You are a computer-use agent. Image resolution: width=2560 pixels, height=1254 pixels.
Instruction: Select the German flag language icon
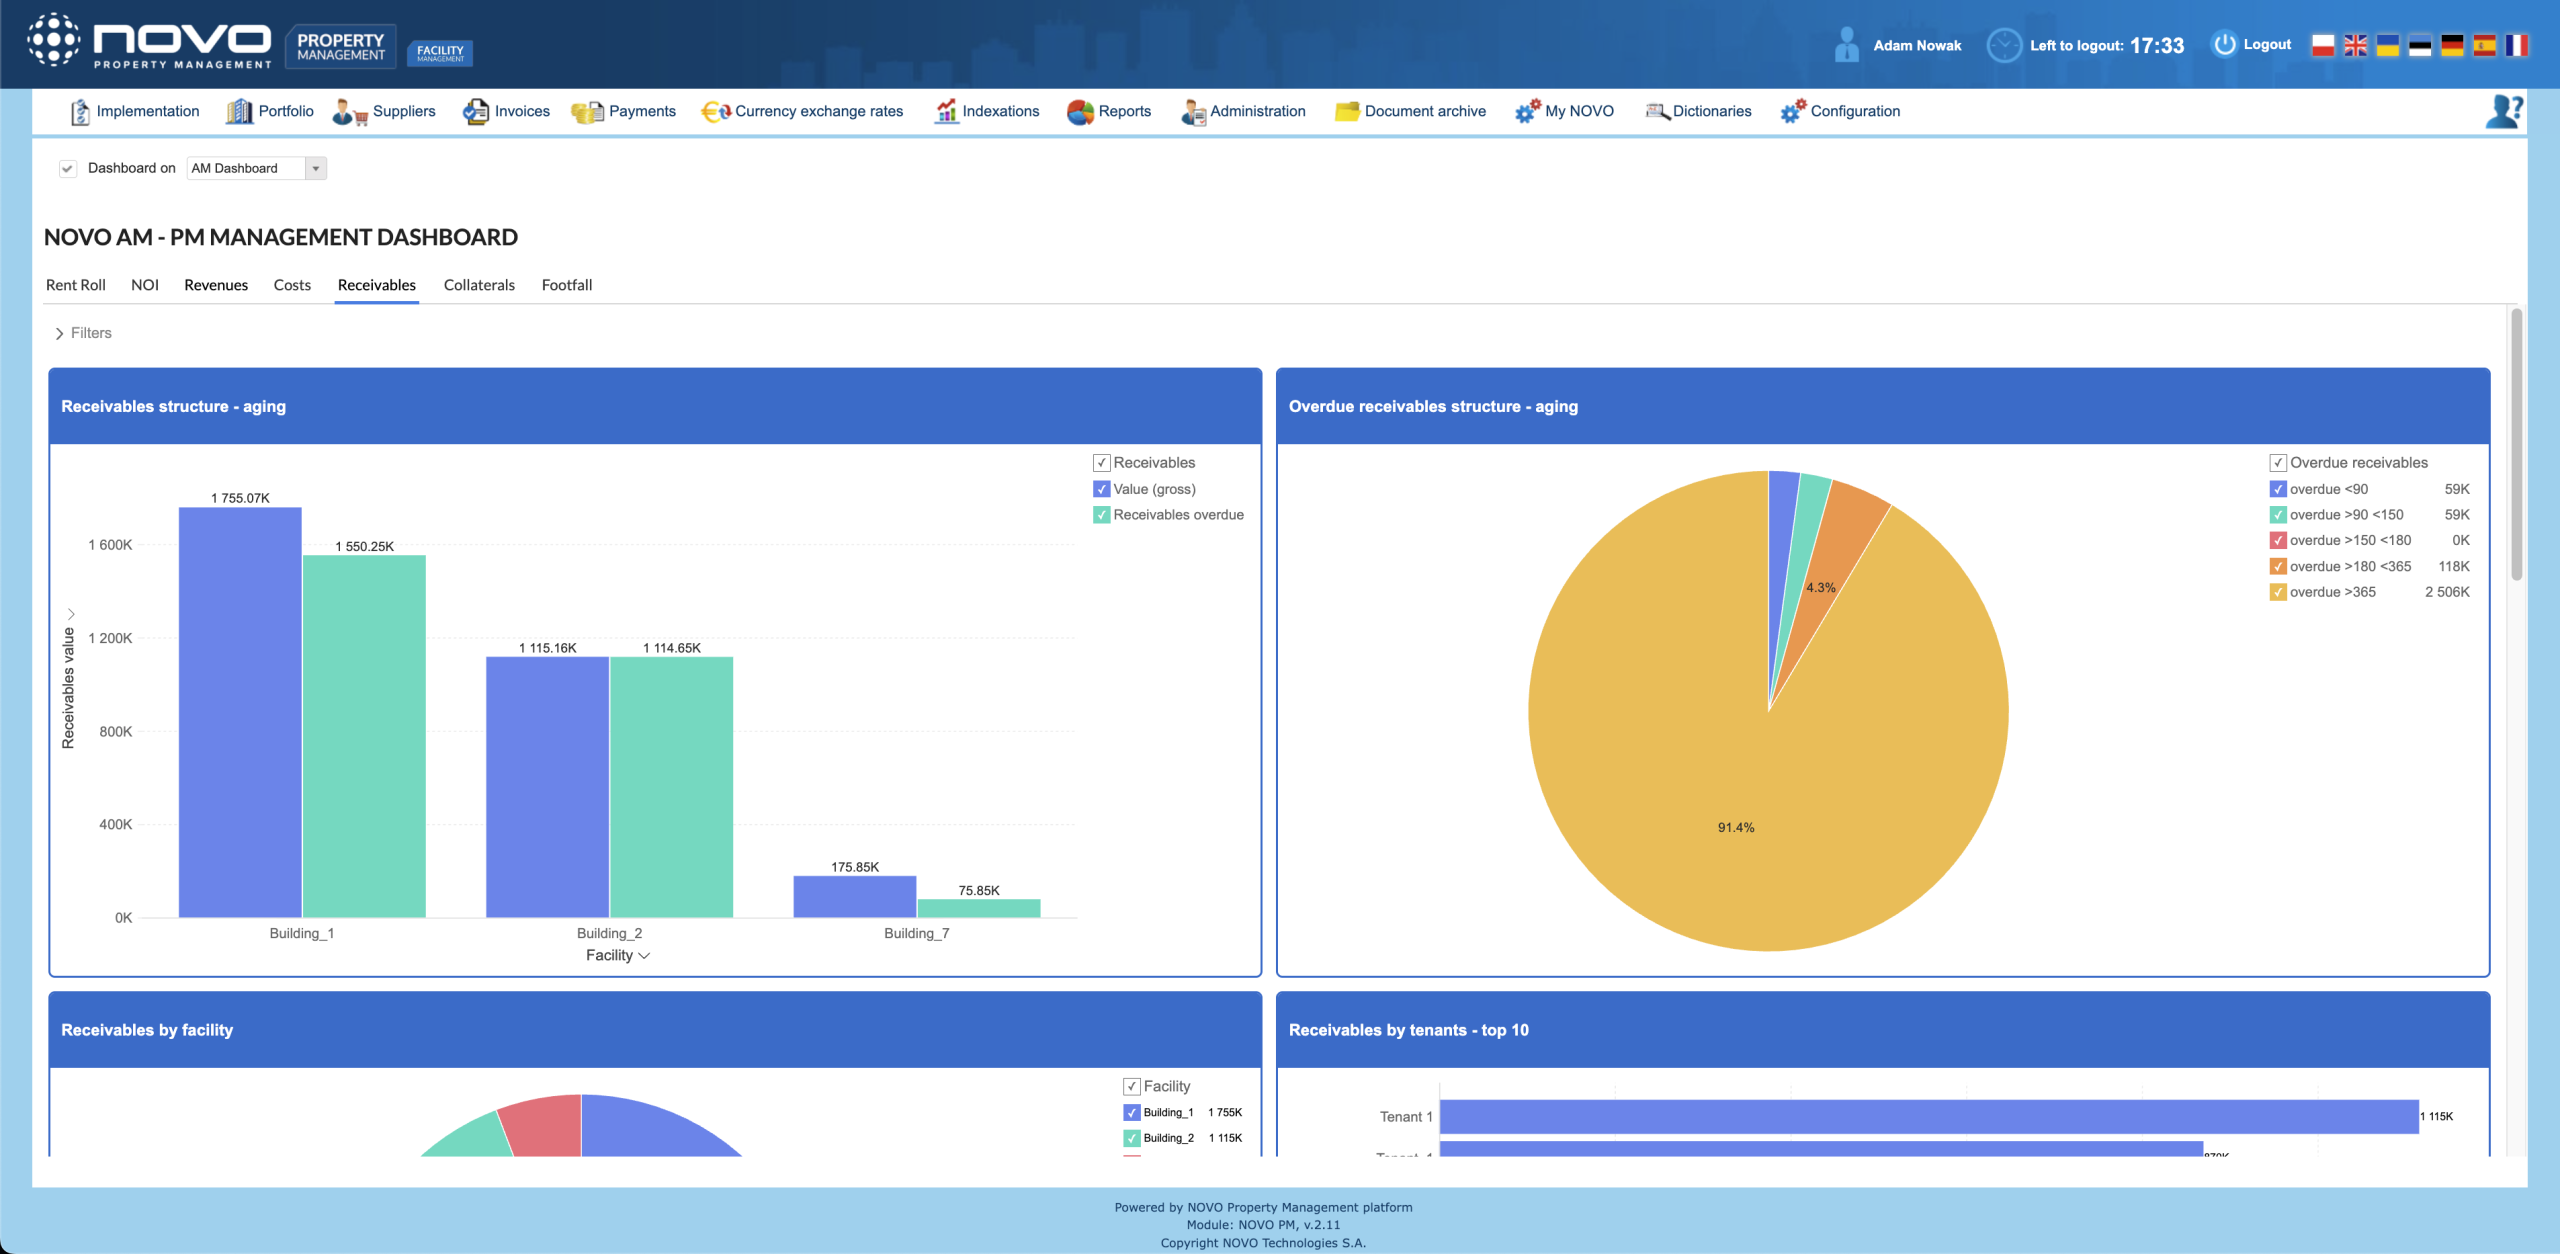pyautogui.click(x=2452, y=45)
